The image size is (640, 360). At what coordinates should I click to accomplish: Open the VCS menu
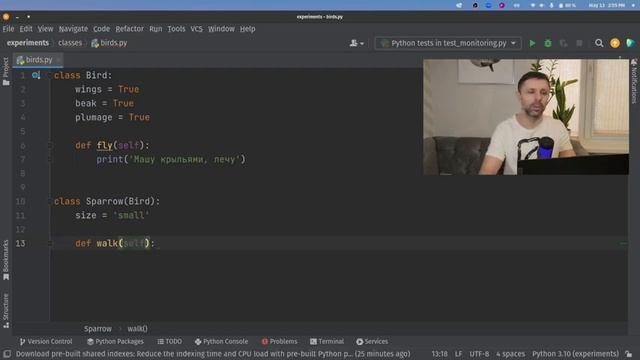(196, 29)
